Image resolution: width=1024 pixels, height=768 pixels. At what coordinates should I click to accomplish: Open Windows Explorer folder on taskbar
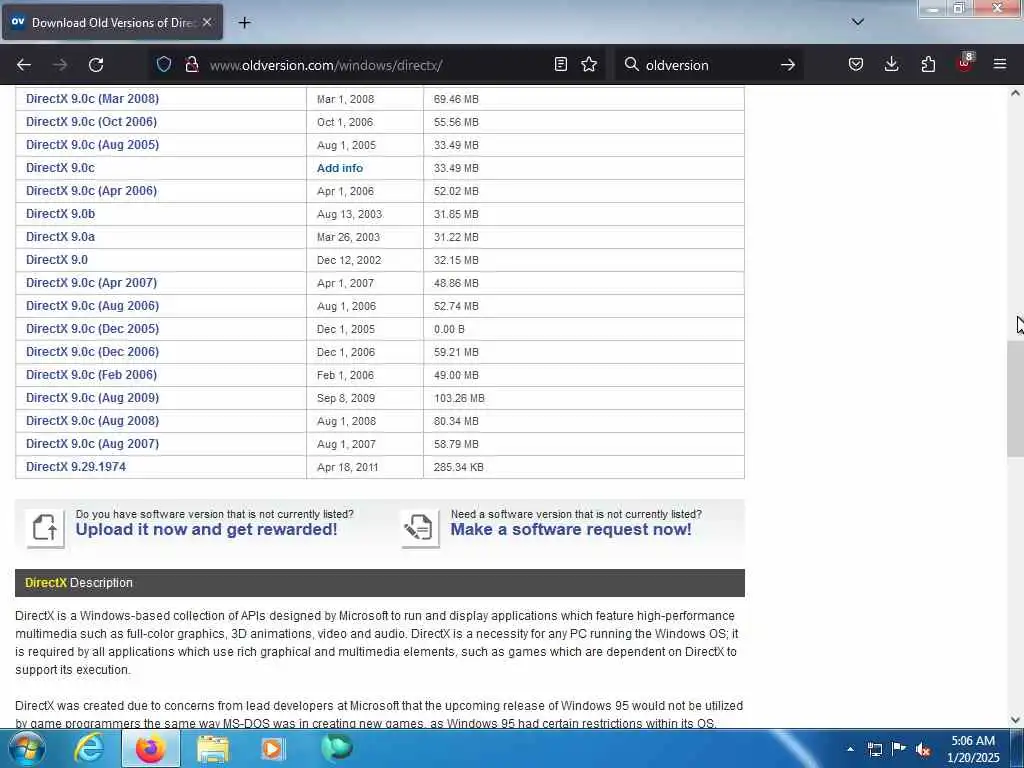(x=213, y=749)
